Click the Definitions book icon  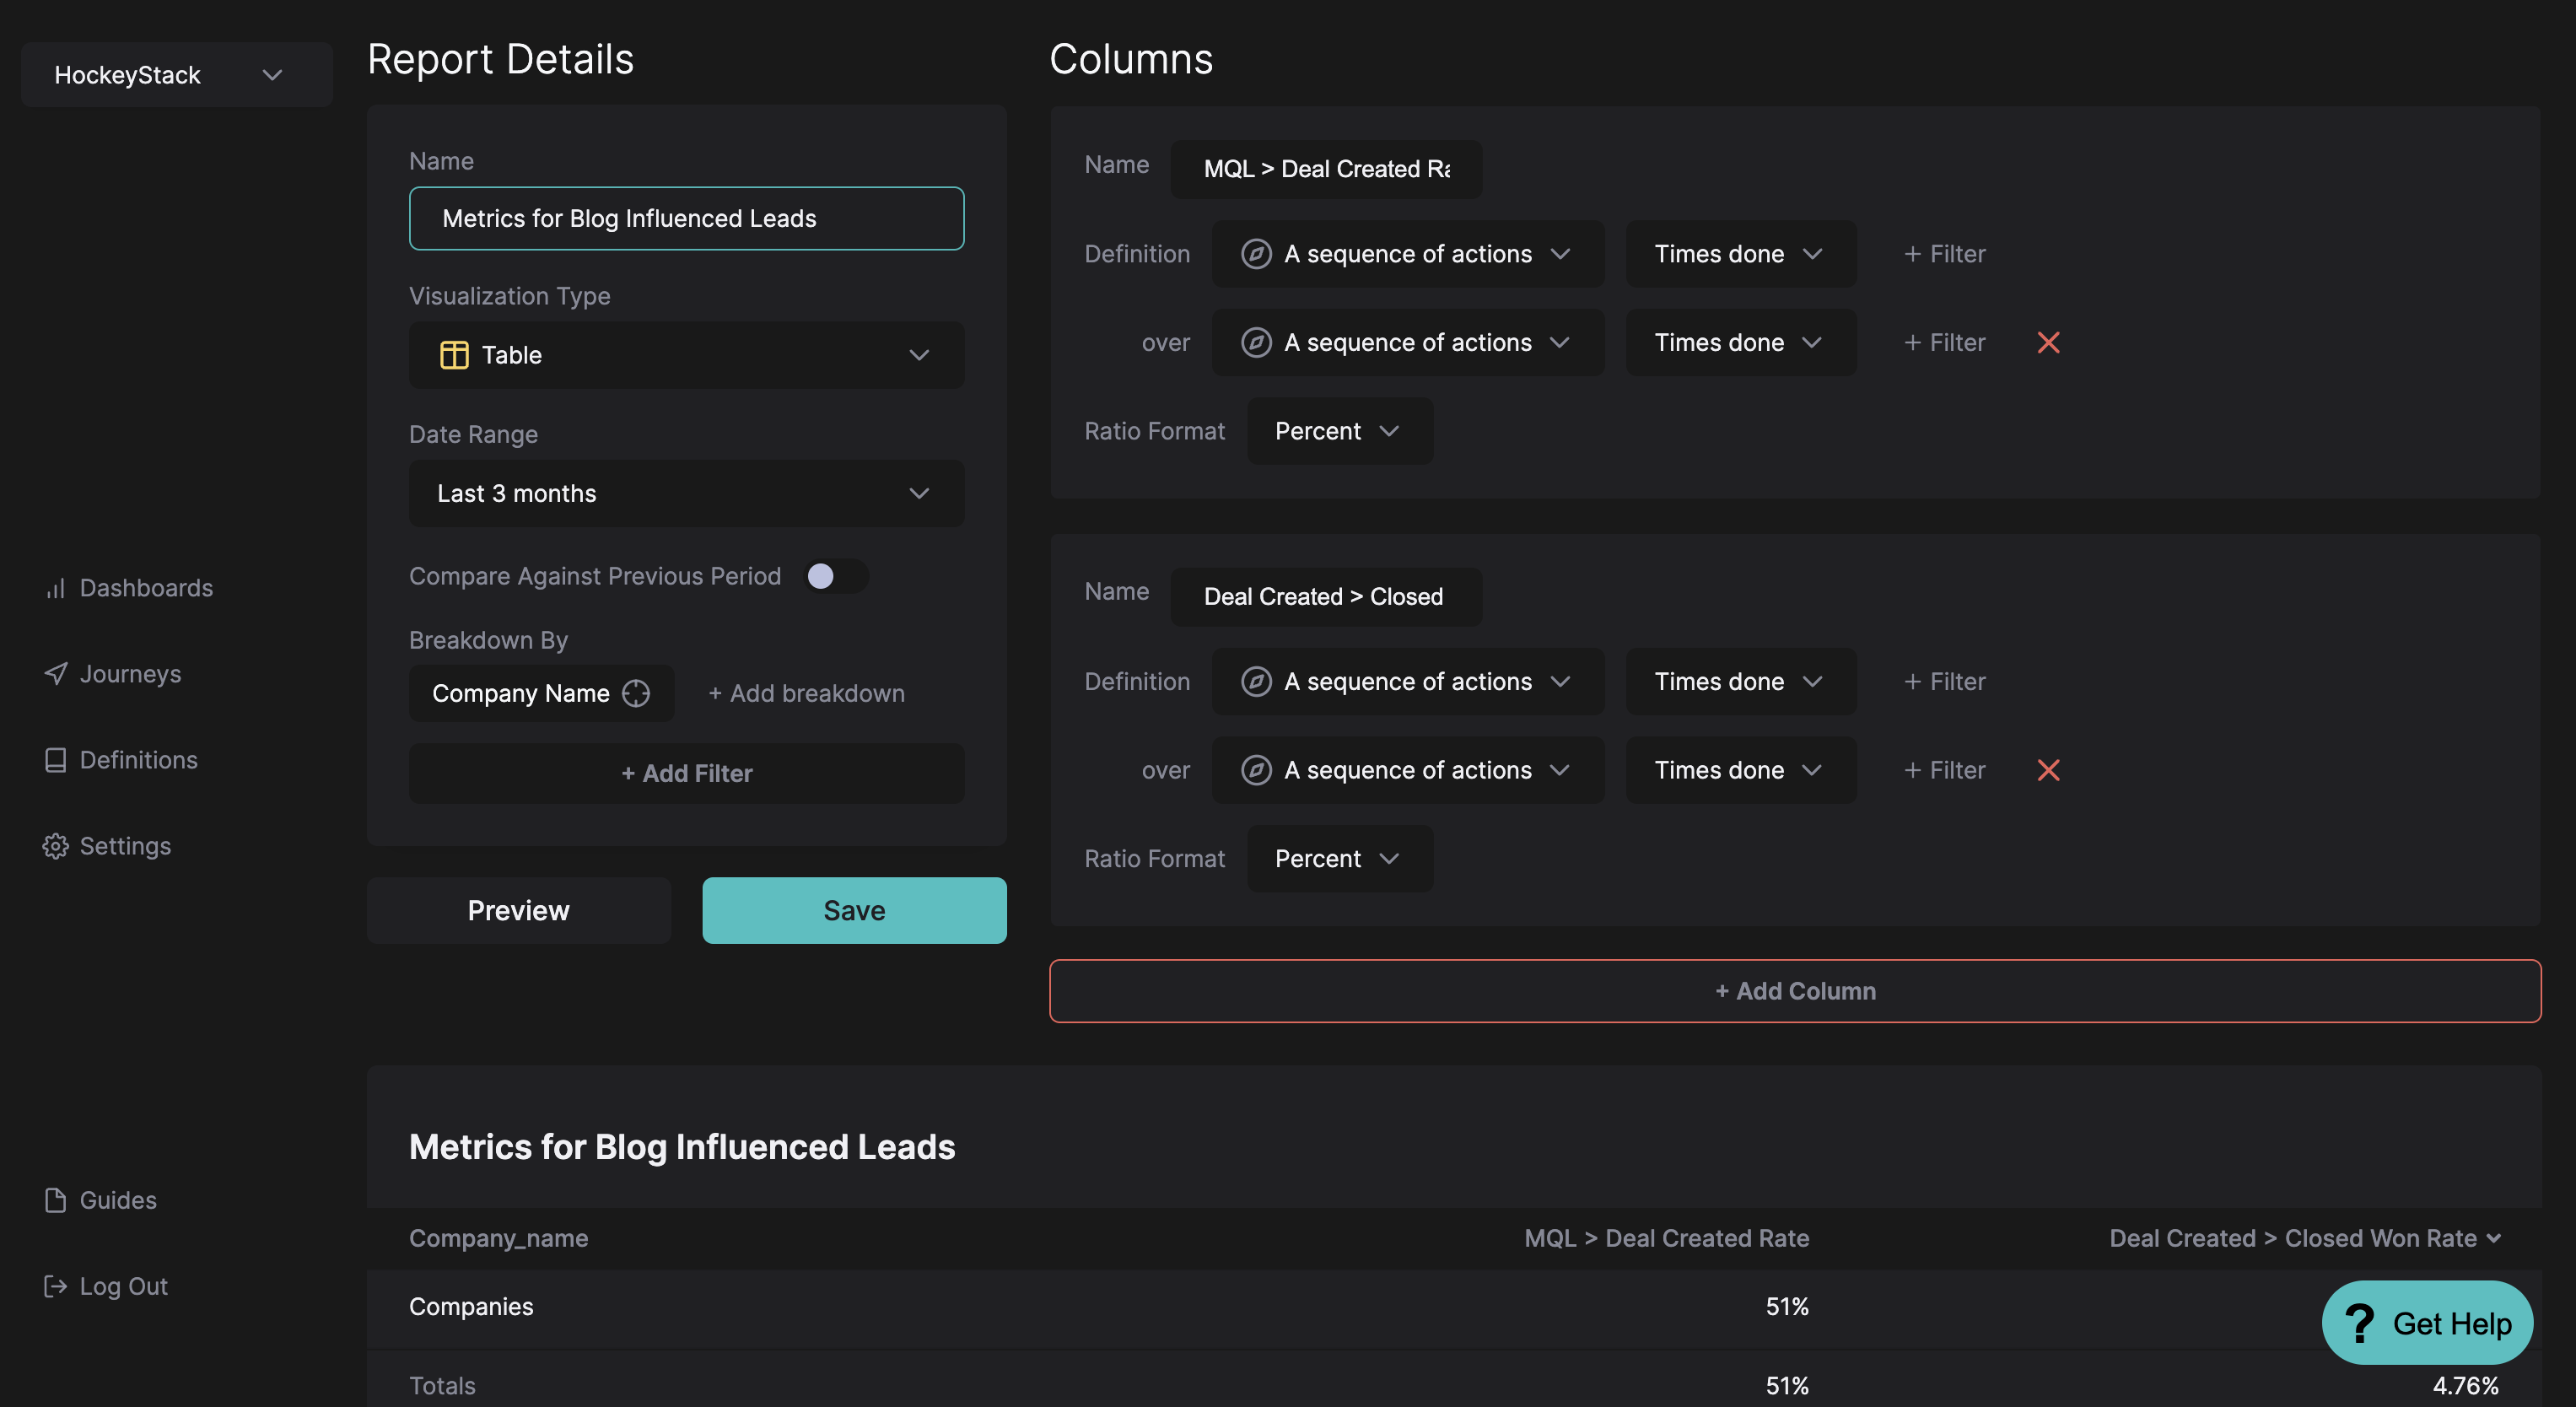tap(55, 760)
